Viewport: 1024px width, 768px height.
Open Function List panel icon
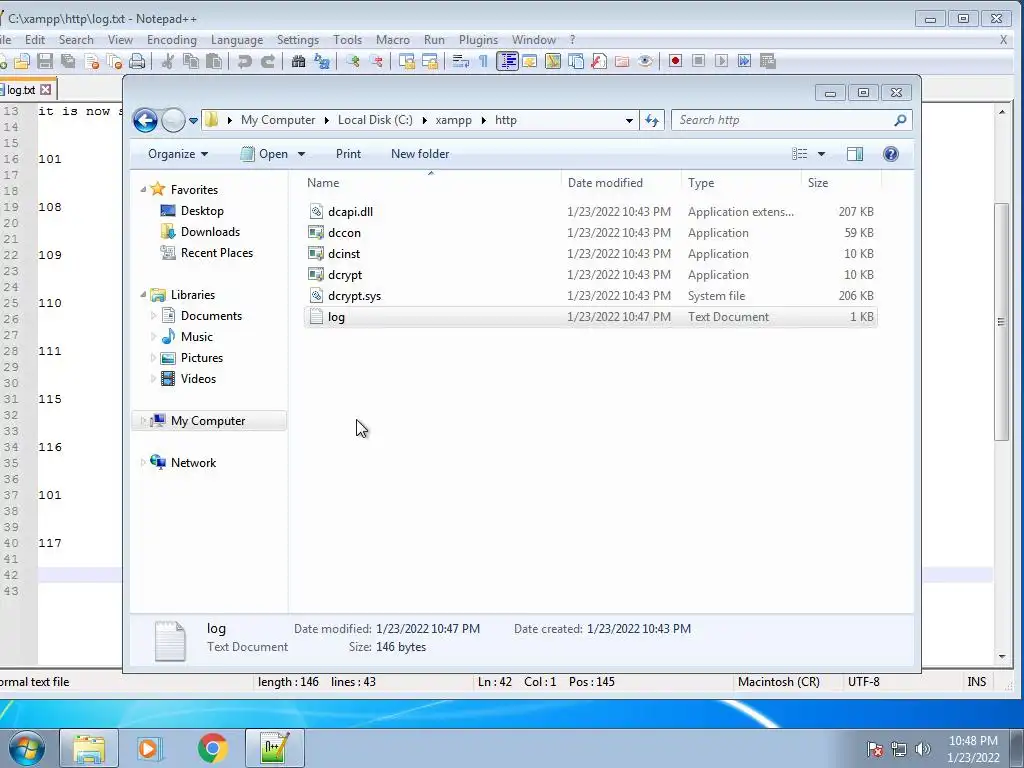(599, 61)
